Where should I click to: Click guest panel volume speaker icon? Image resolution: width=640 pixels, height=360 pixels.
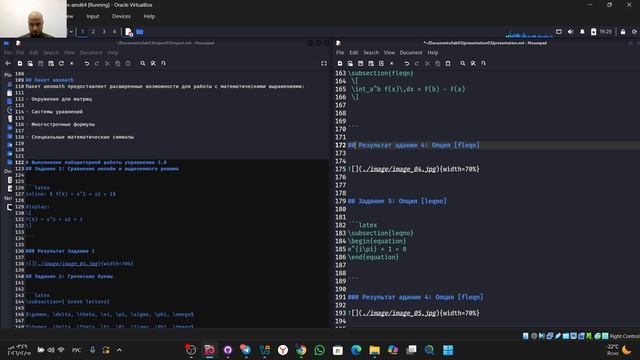coord(571,31)
